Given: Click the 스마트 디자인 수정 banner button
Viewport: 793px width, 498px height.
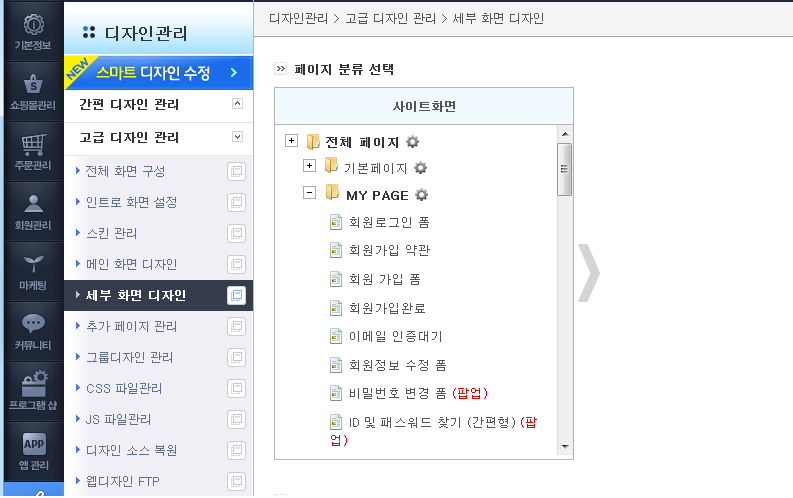Looking at the screenshot, I should (158, 73).
